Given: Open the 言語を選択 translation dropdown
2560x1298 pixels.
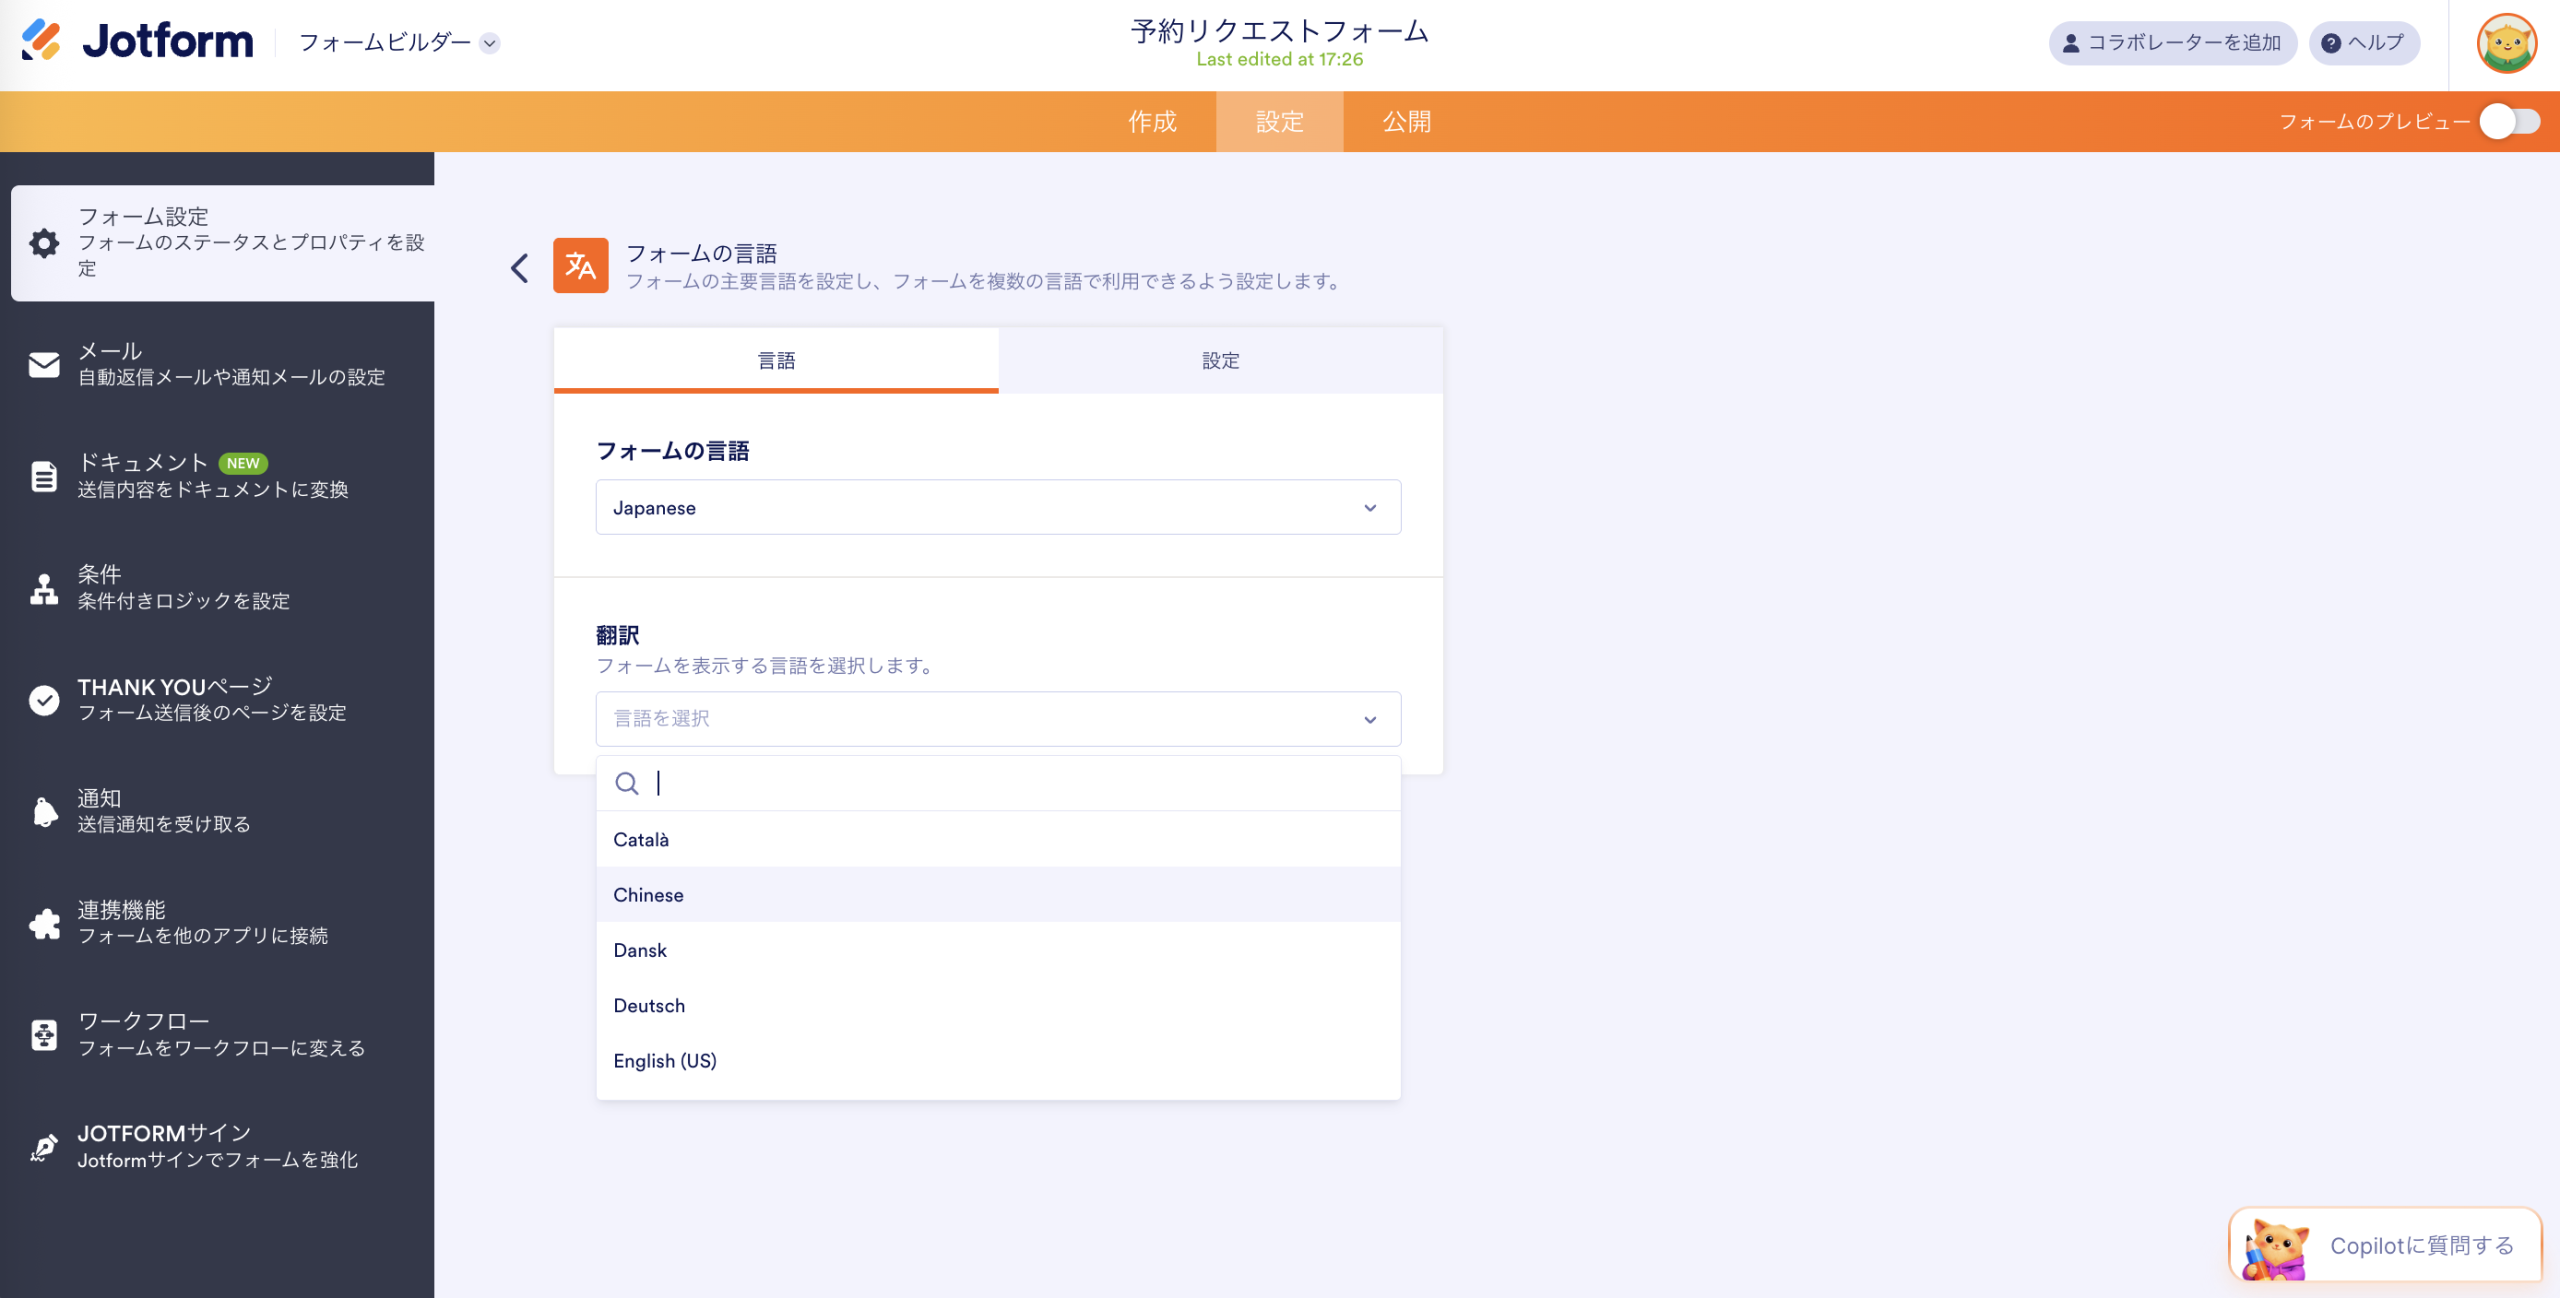Looking at the screenshot, I should 997,718.
